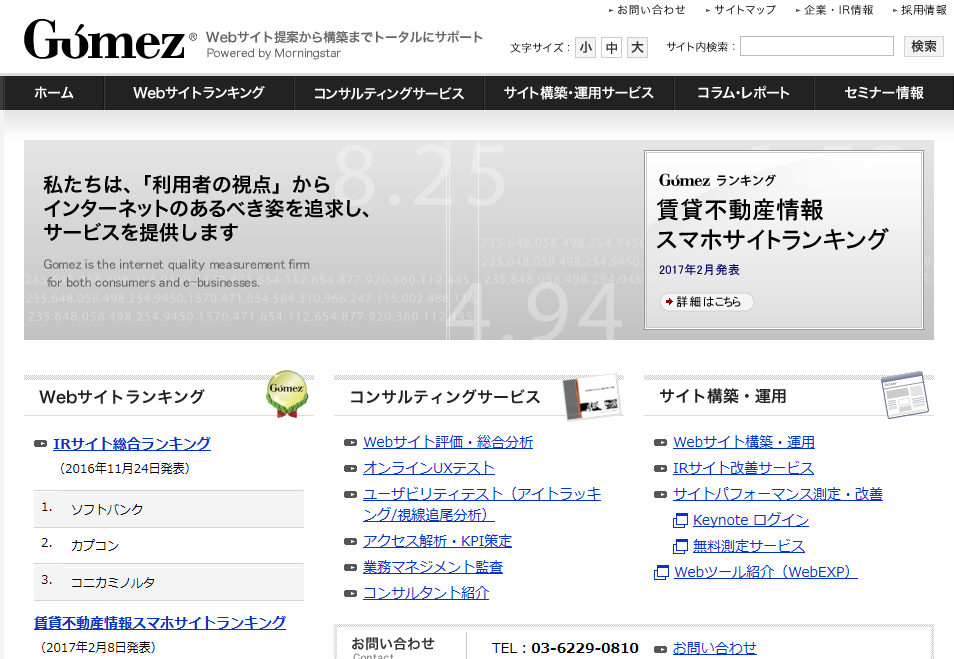The image size is (954, 659).
Task: Select the 大 font size option
Action: [636, 46]
